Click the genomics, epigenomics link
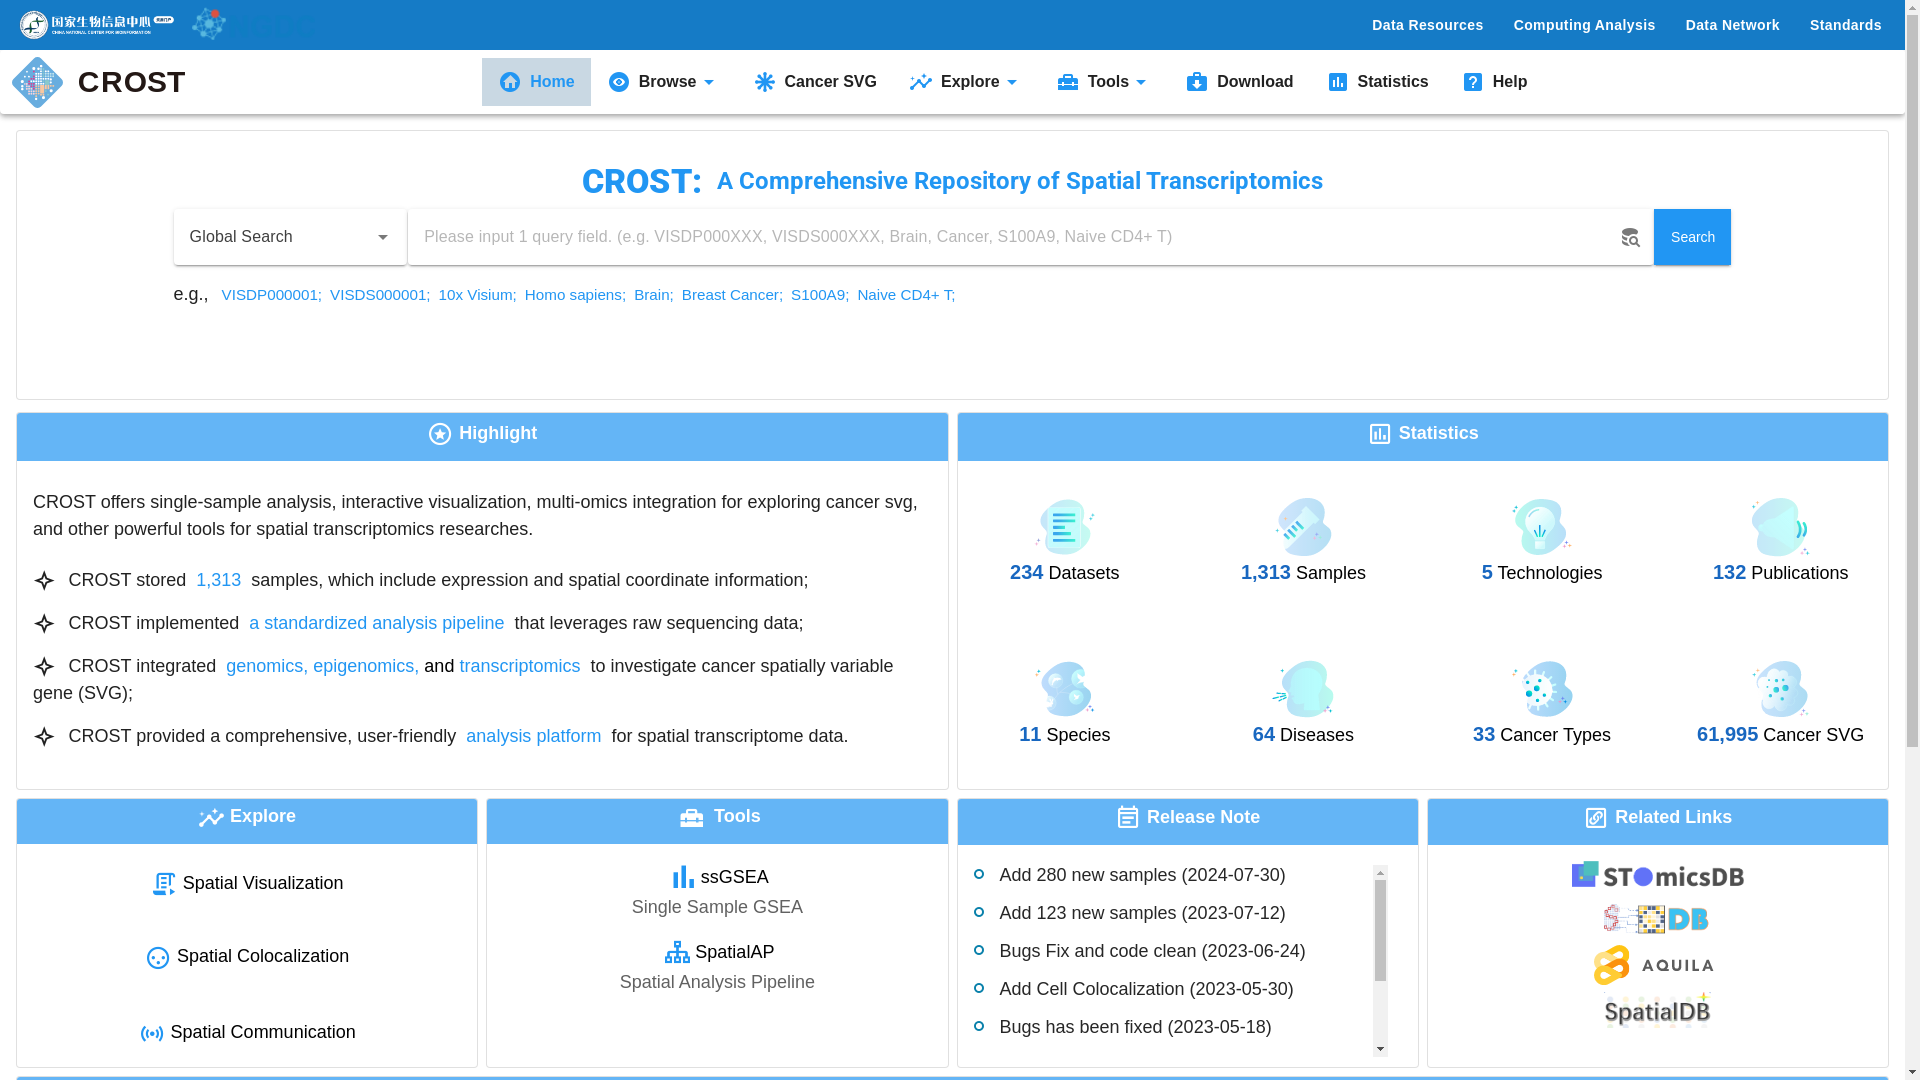 click(x=322, y=666)
